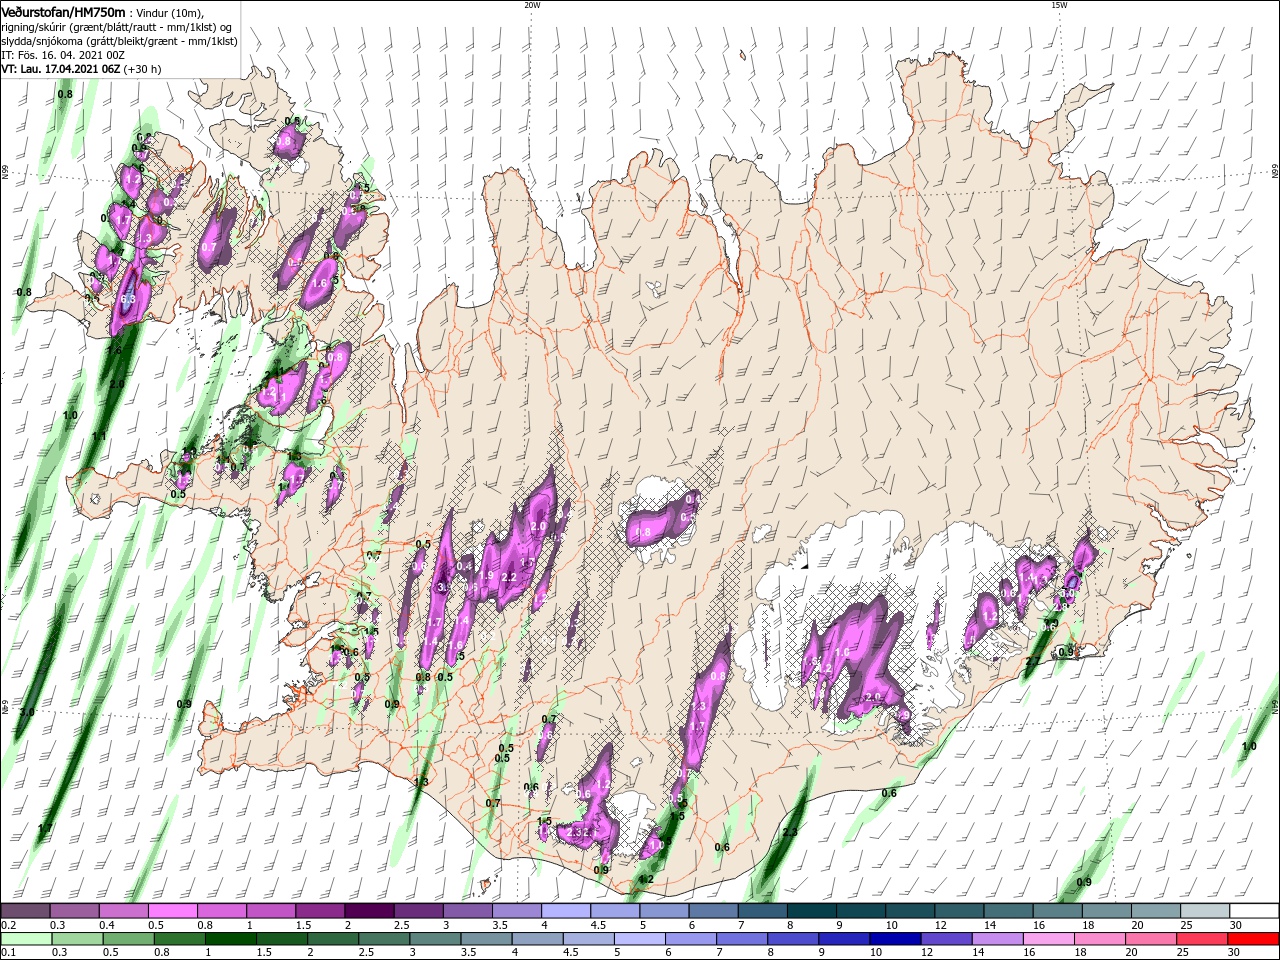Click the rain legend swatch between 0.5 and 0.8
1280x960 pixels.
(128, 939)
